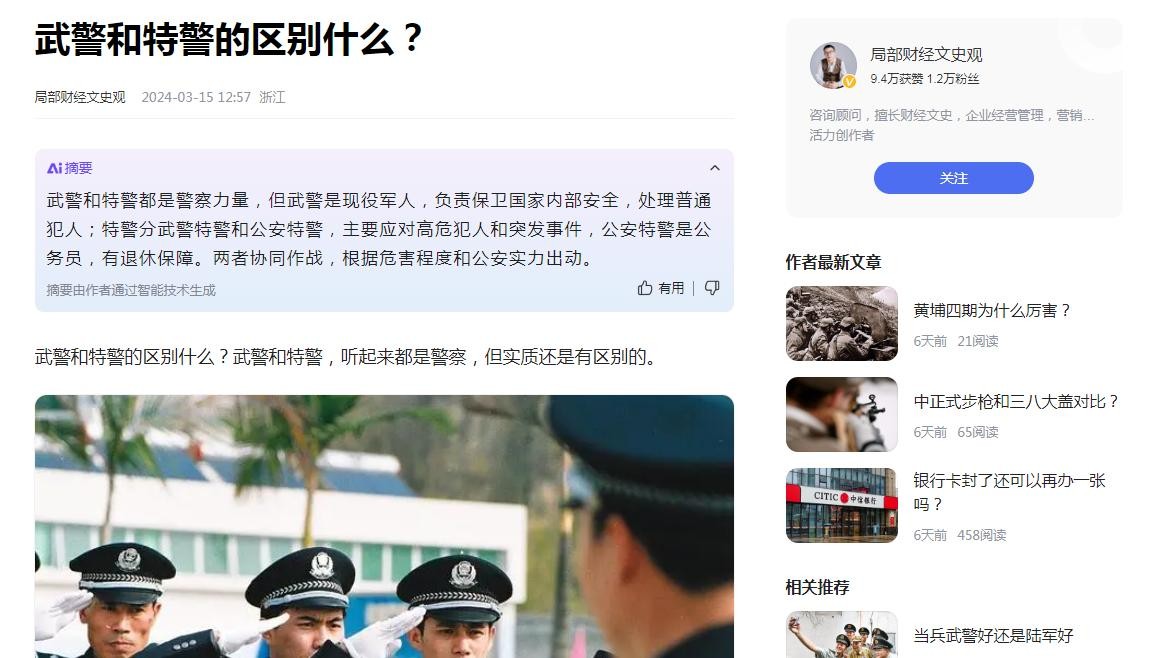Click the thumbs-up useful icon

click(x=645, y=287)
